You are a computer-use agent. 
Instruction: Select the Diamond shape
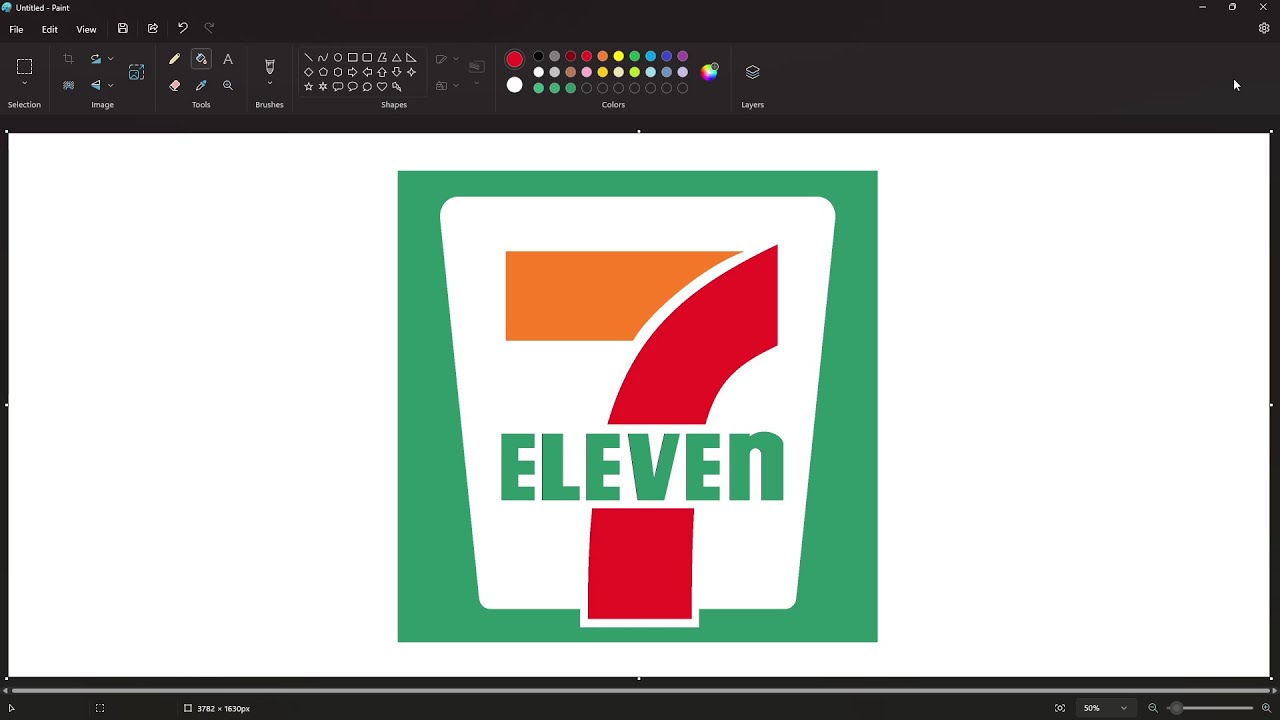coord(308,72)
